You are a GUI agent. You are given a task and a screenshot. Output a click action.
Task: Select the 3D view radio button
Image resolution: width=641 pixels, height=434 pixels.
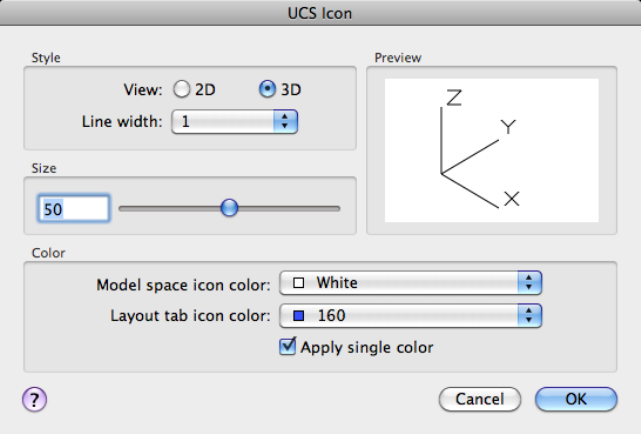267,89
